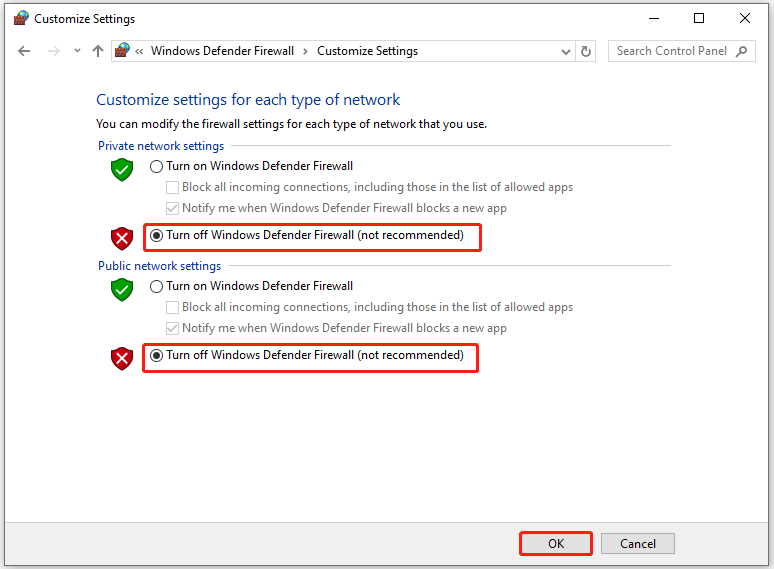
Task: Click the Customize Settings title bar icon
Action: point(21,18)
